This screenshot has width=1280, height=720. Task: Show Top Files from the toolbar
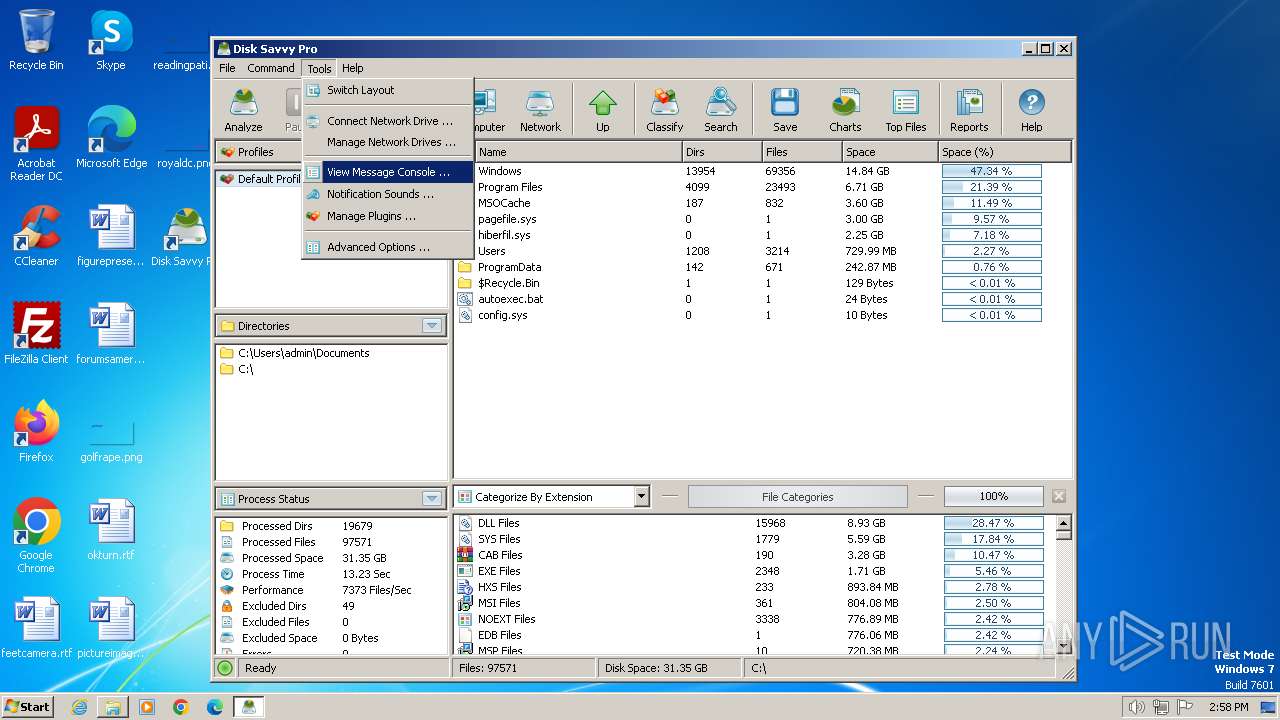coord(906,110)
